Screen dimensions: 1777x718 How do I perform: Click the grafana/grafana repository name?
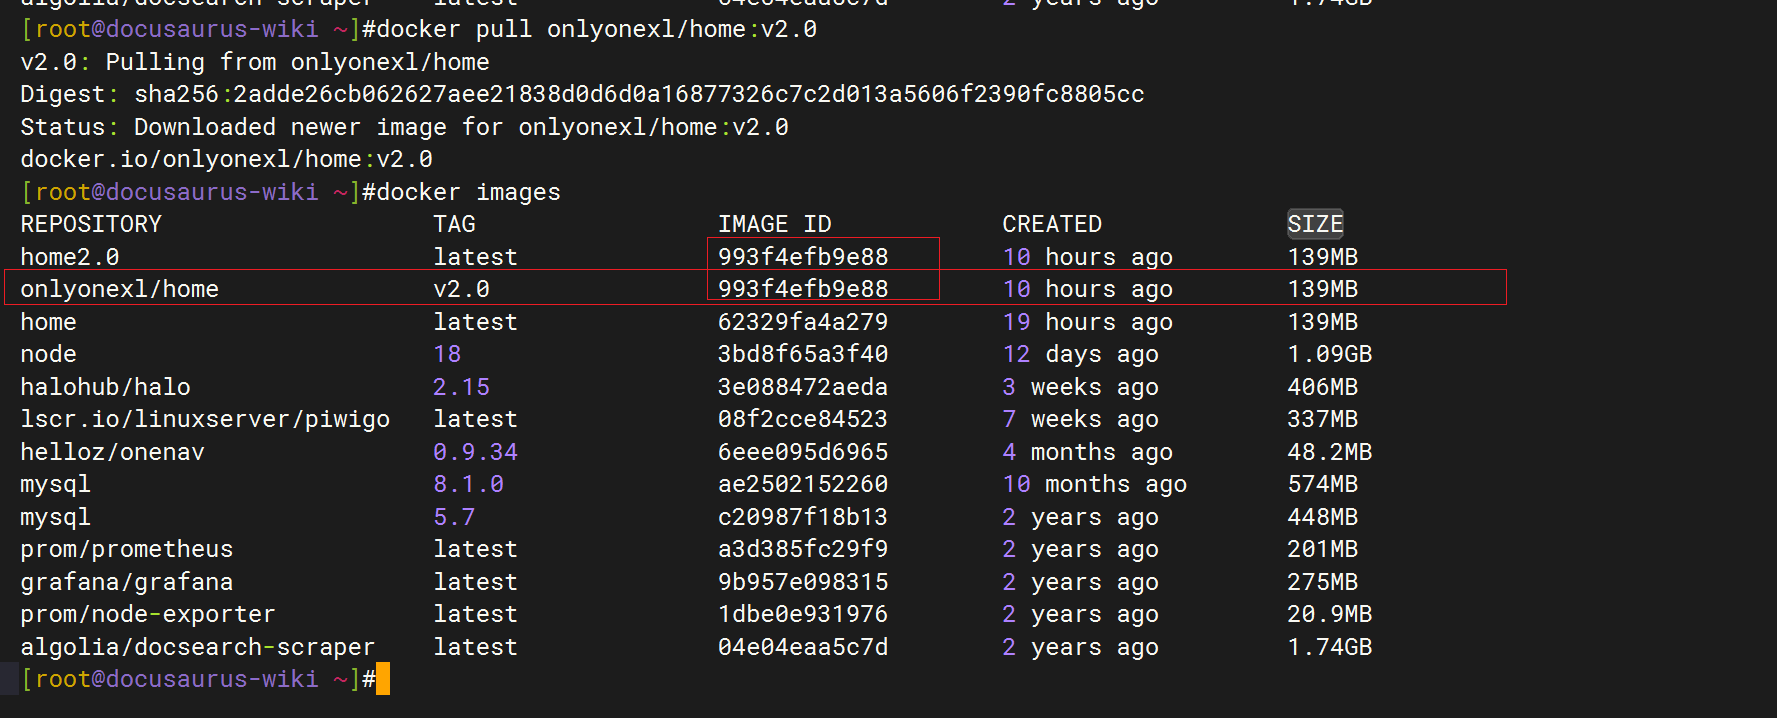click(x=126, y=582)
